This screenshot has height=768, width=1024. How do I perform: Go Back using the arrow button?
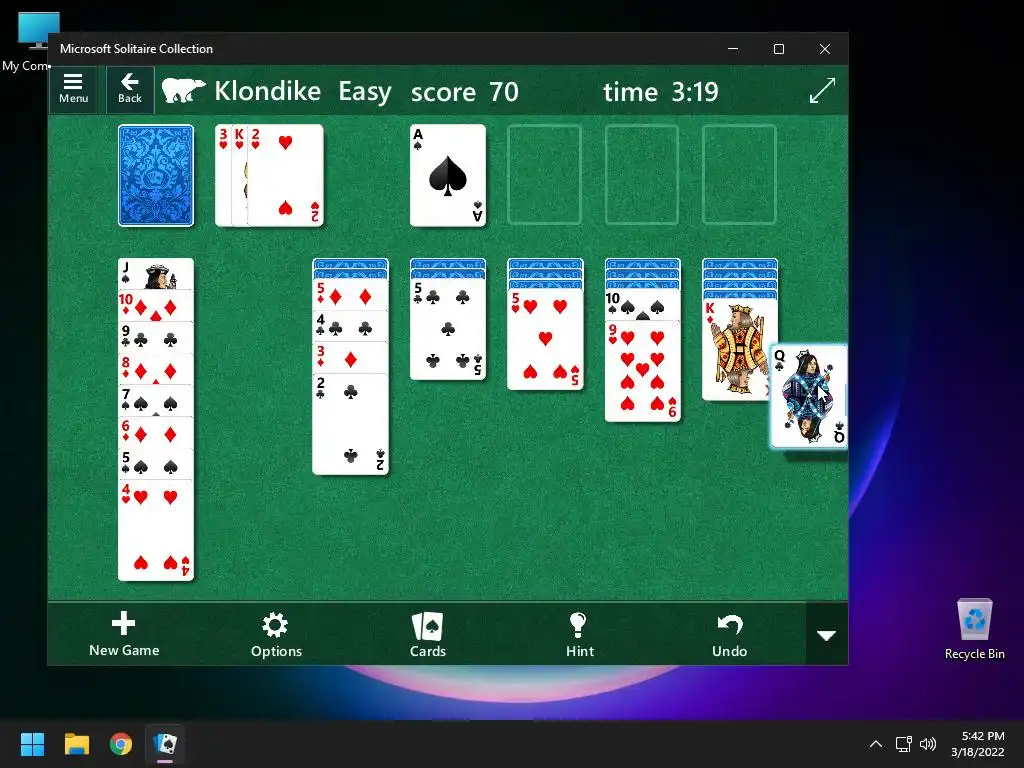tap(129, 89)
